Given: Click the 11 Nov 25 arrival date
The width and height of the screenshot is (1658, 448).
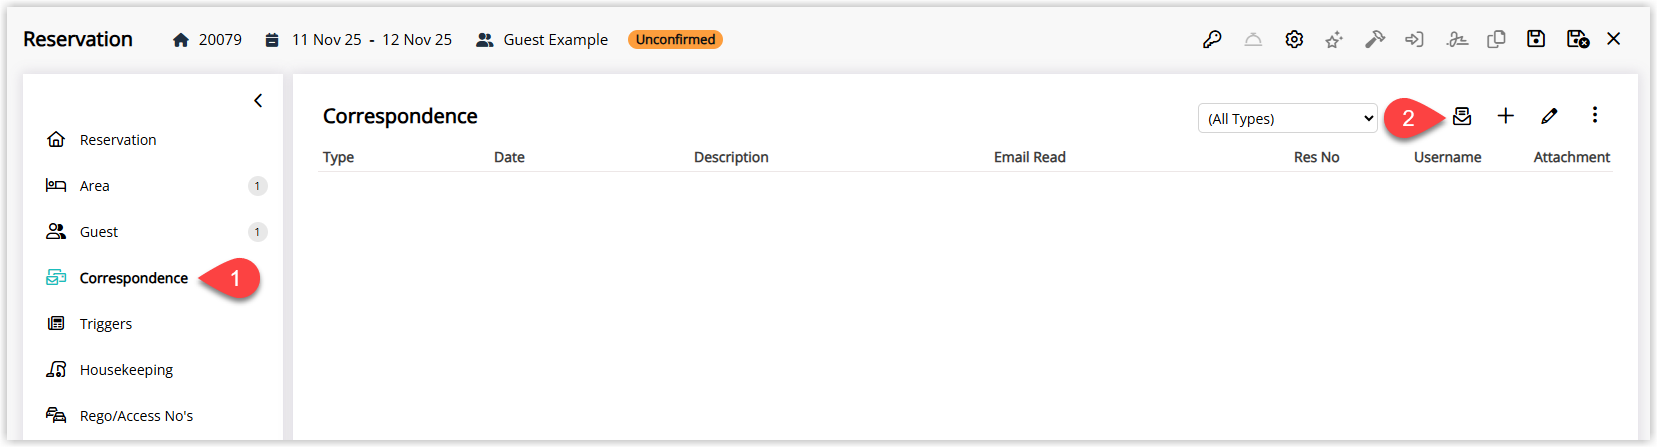Looking at the screenshot, I should tap(326, 40).
